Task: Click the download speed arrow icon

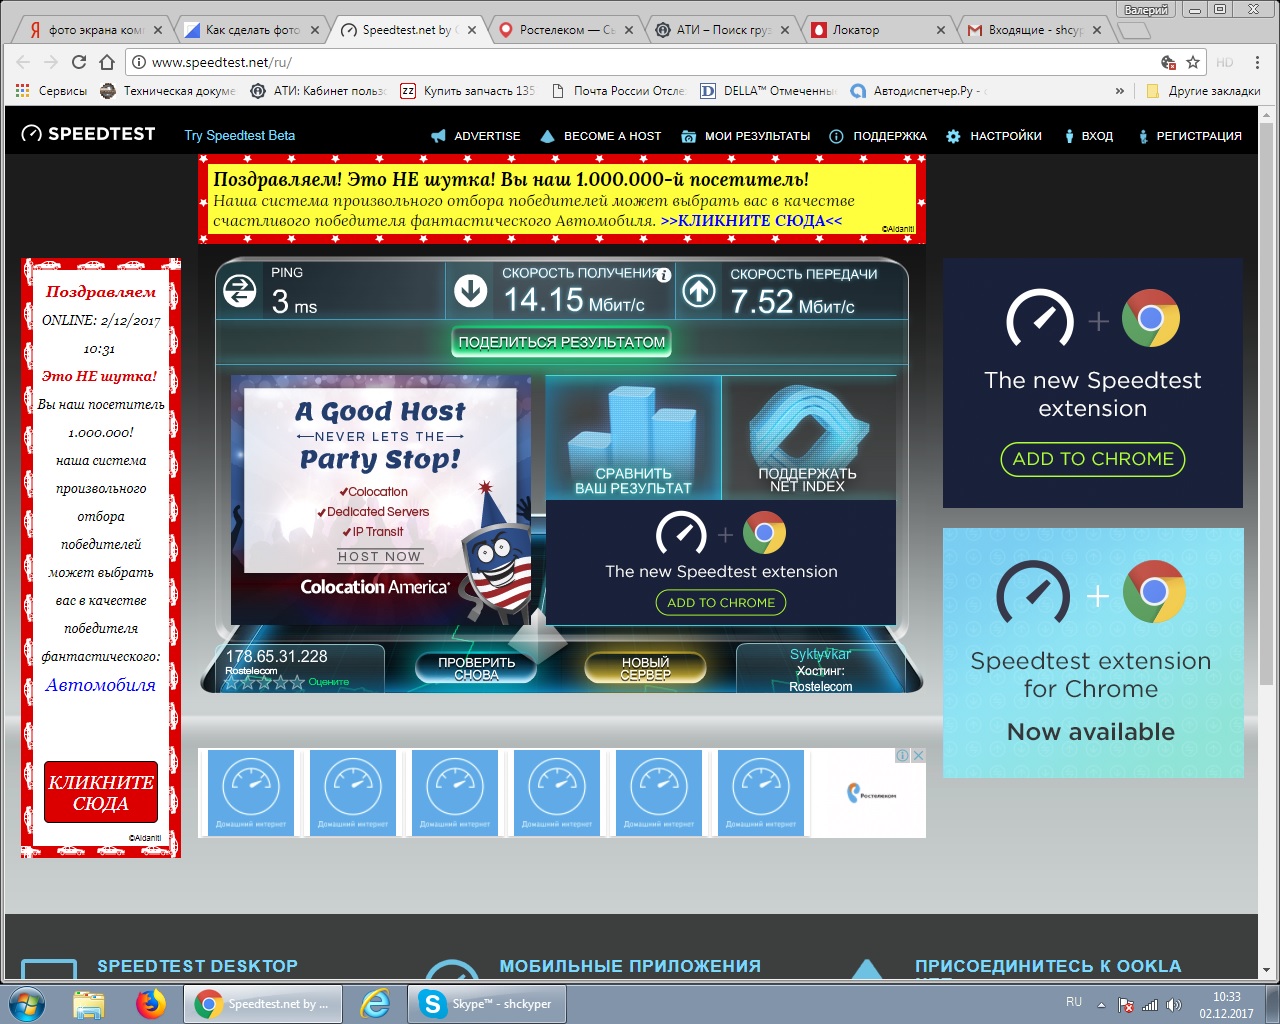Action: pos(471,291)
